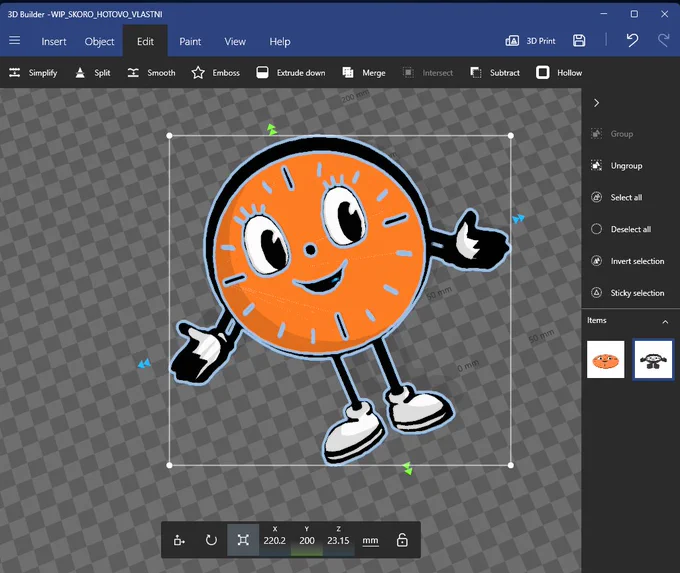Toggle the aspect ratio lock
Image resolution: width=680 pixels, height=573 pixels.
point(402,540)
